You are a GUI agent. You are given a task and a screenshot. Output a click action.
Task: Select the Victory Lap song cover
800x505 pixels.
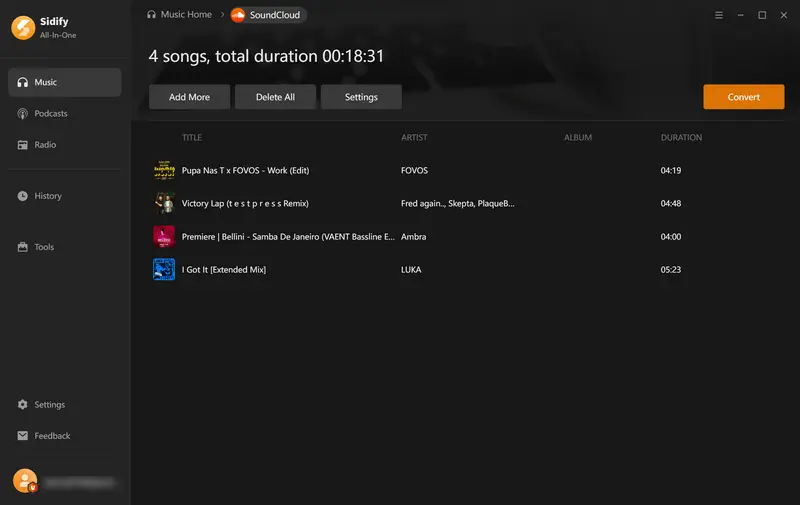pyautogui.click(x=164, y=204)
